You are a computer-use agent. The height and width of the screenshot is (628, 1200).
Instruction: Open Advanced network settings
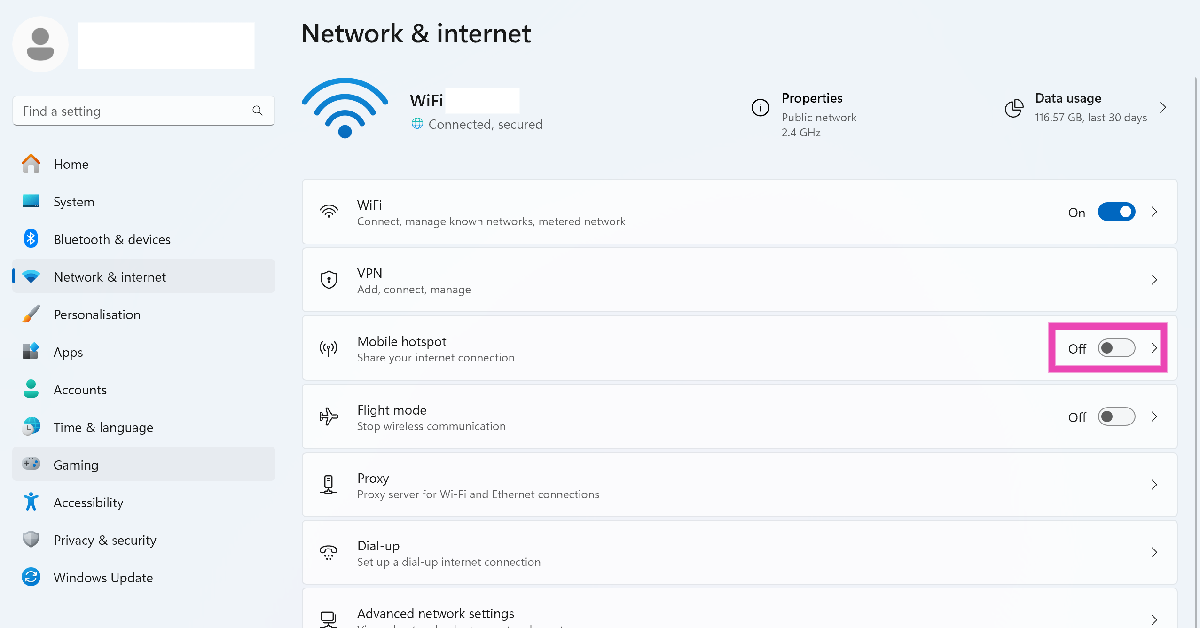(x=436, y=614)
